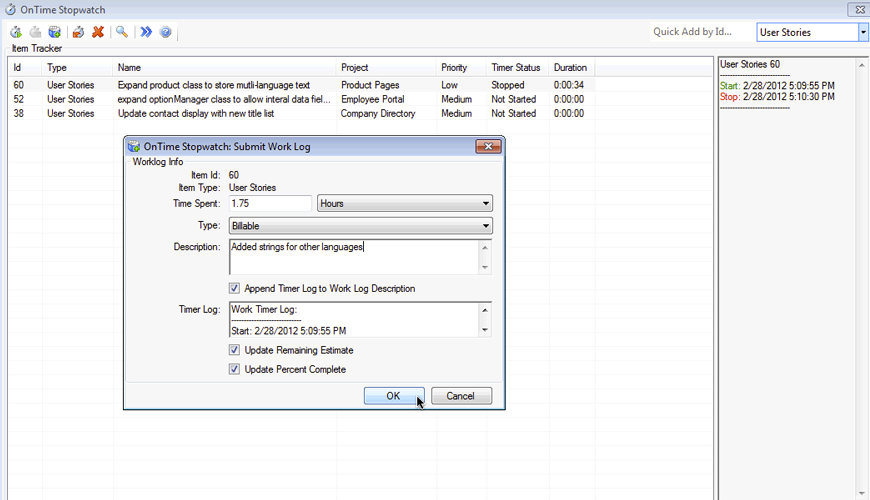Cancel the work log submission
Image resolution: width=870 pixels, height=500 pixels.
click(x=461, y=396)
